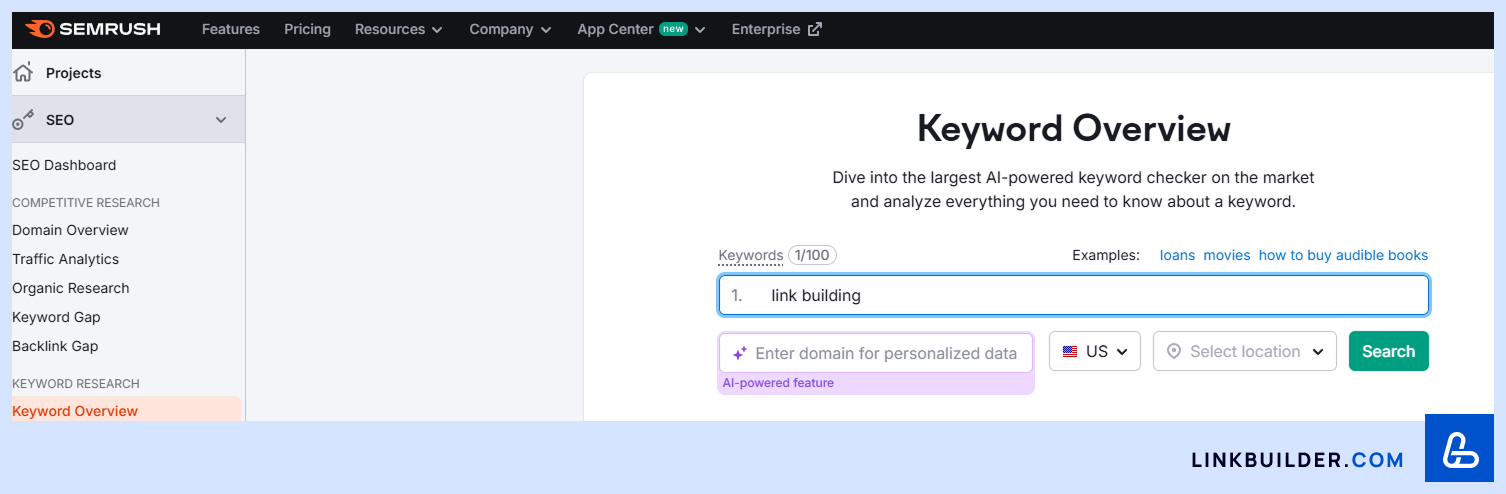The image size is (1506, 494).
Task: Open Domain Overview in the sidebar
Action: tap(70, 230)
